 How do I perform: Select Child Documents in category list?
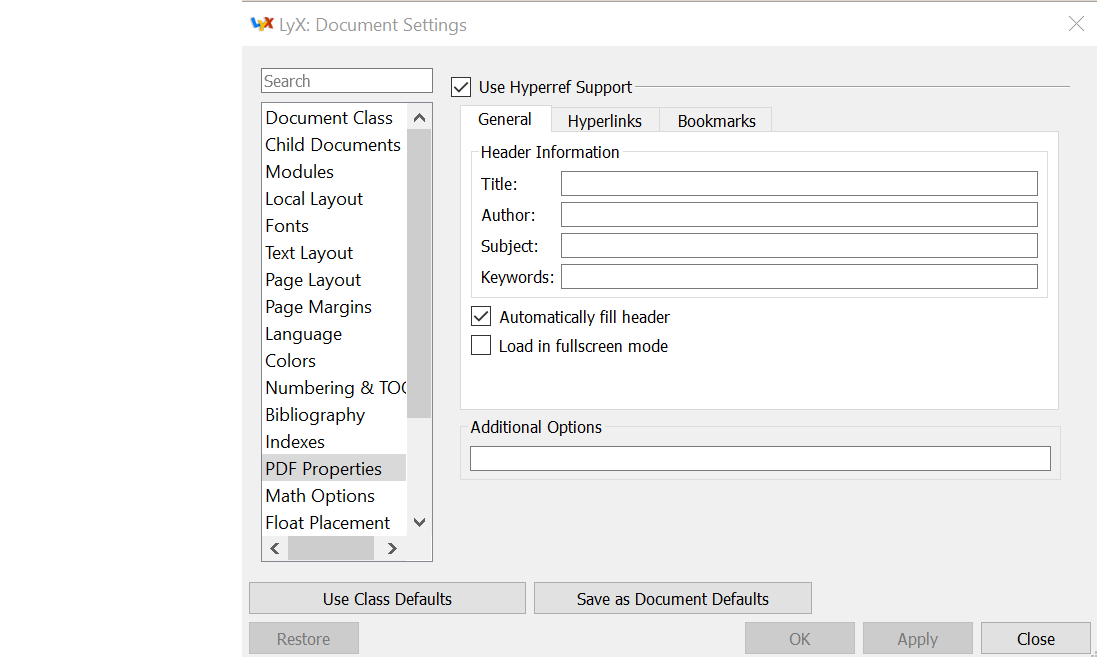click(x=334, y=145)
